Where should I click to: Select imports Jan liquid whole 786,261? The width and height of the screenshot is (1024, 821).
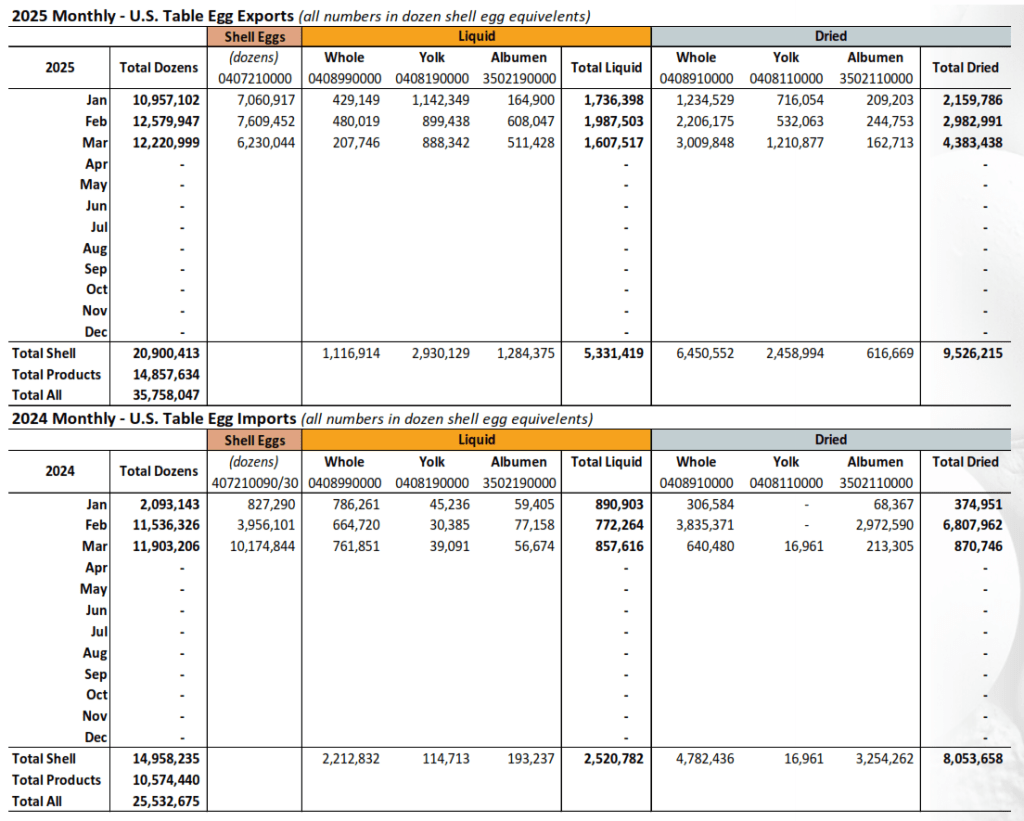pyautogui.click(x=356, y=504)
